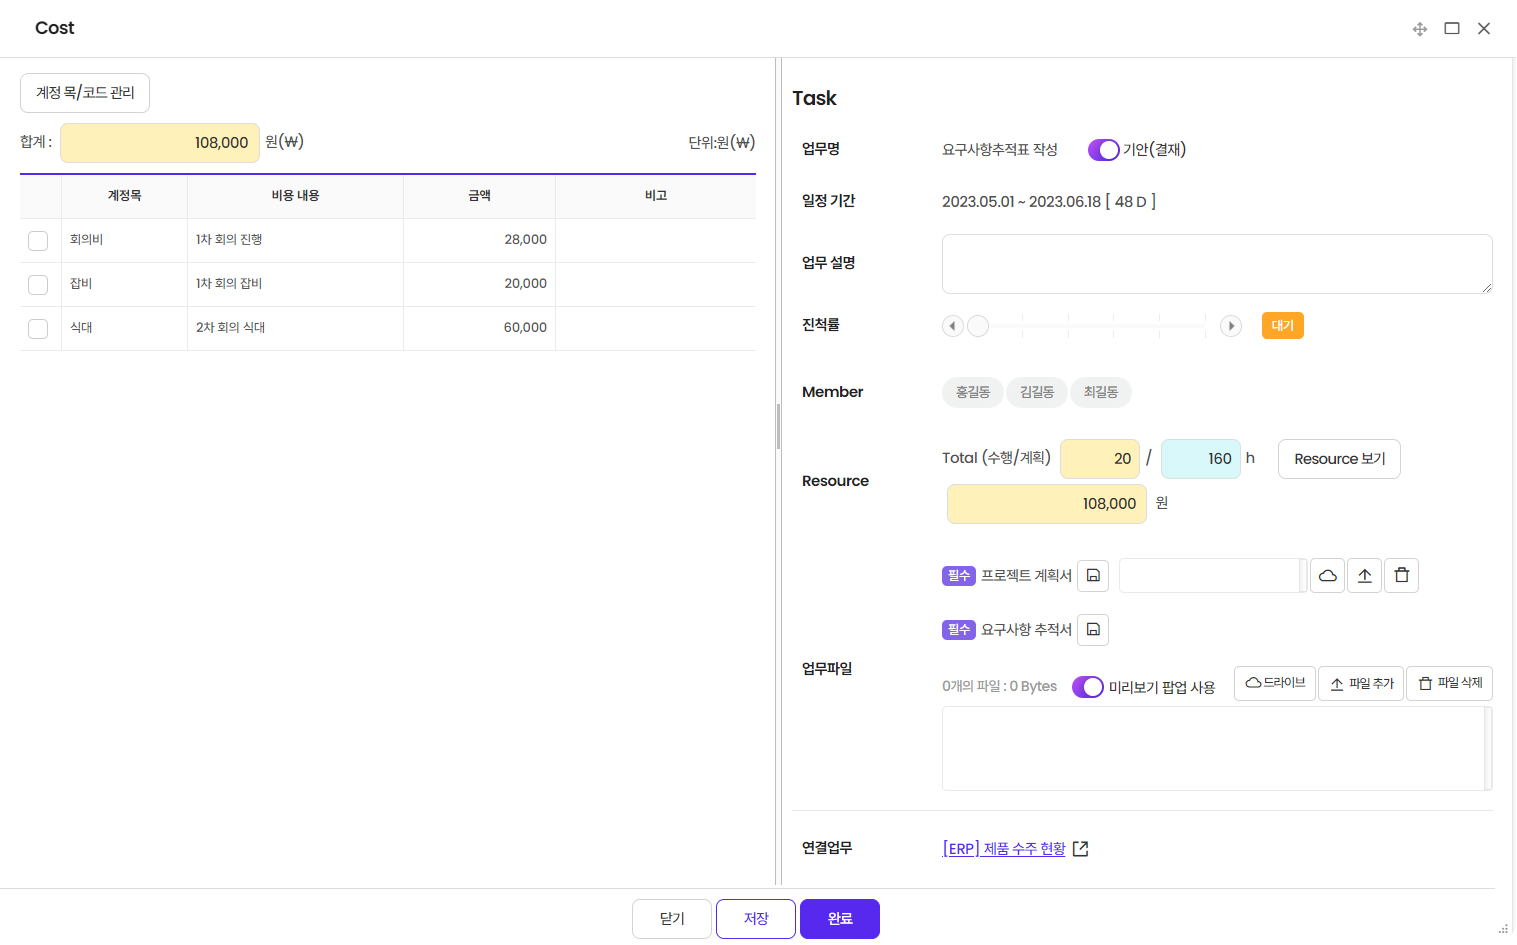Decrease 진척률 with left arrow

[952, 326]
